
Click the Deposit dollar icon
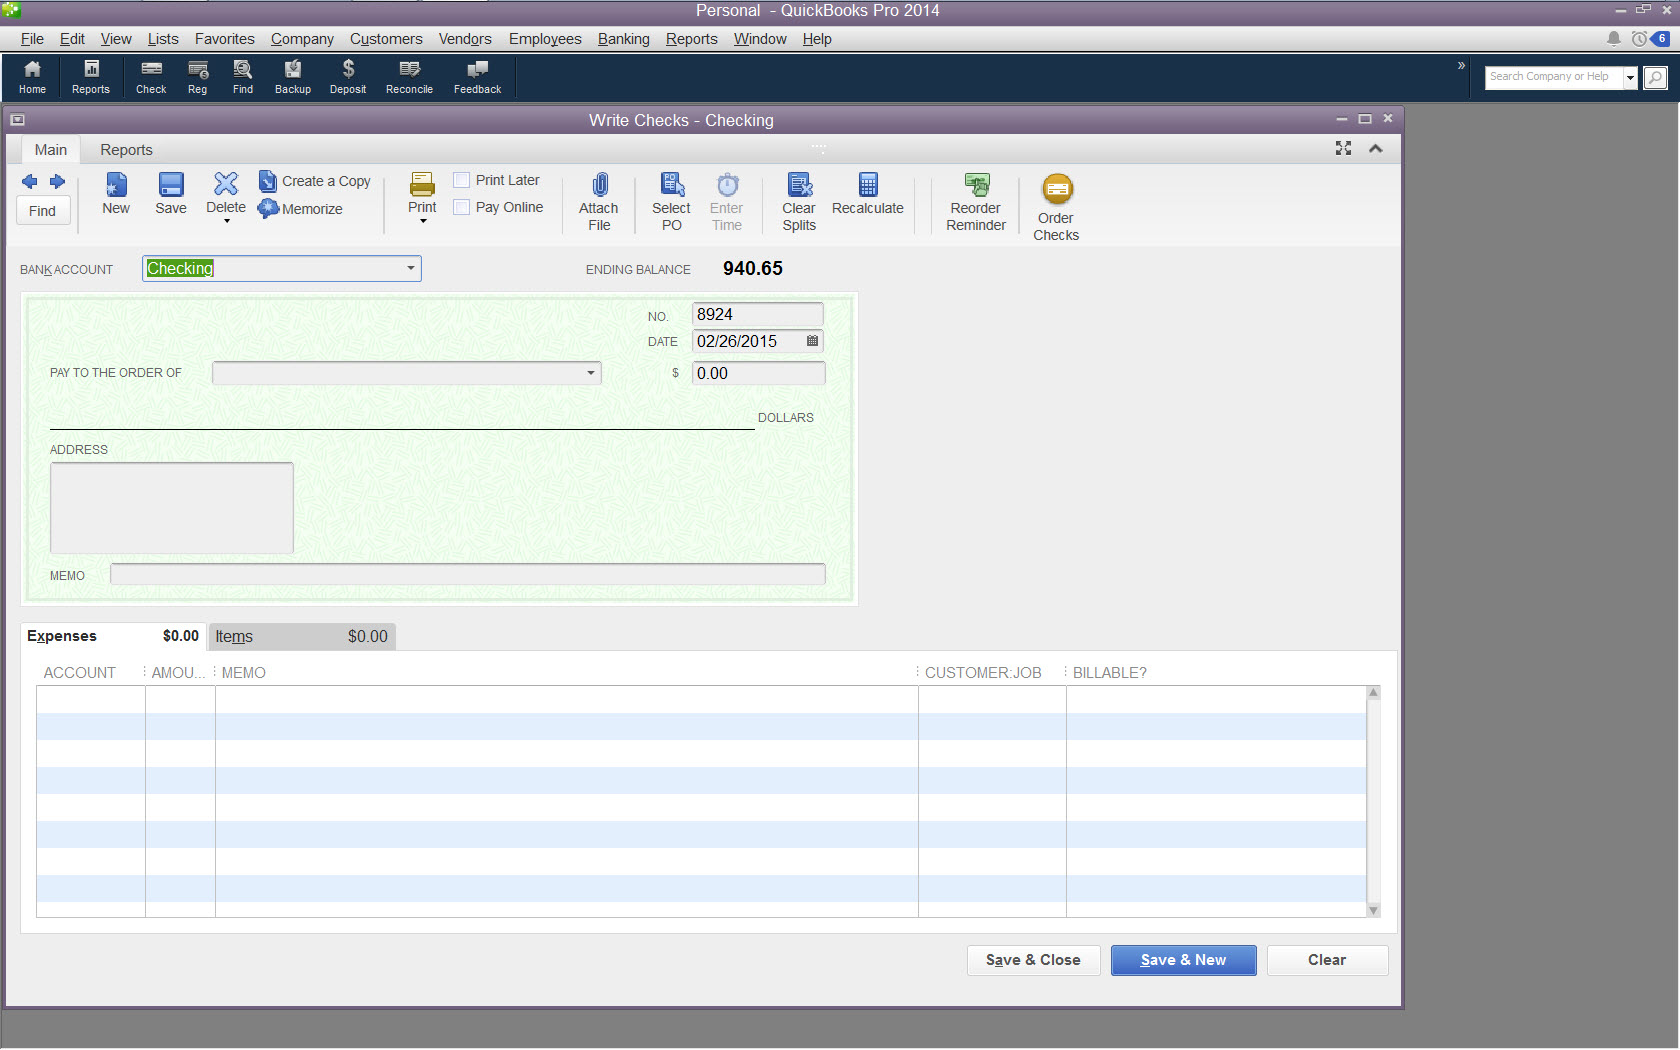(x=348, y=77)
